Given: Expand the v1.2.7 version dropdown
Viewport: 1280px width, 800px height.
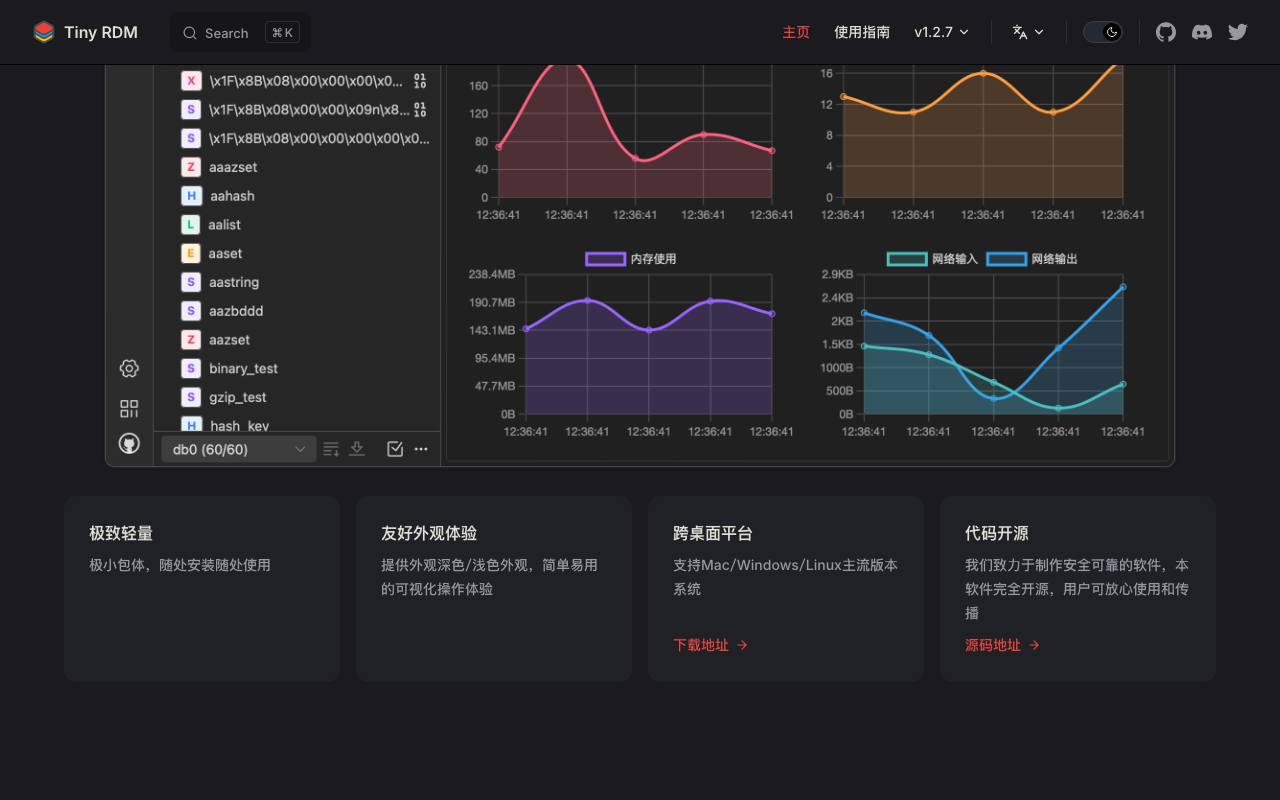Looking at the screenshot, I should click(x=941, y=32).
